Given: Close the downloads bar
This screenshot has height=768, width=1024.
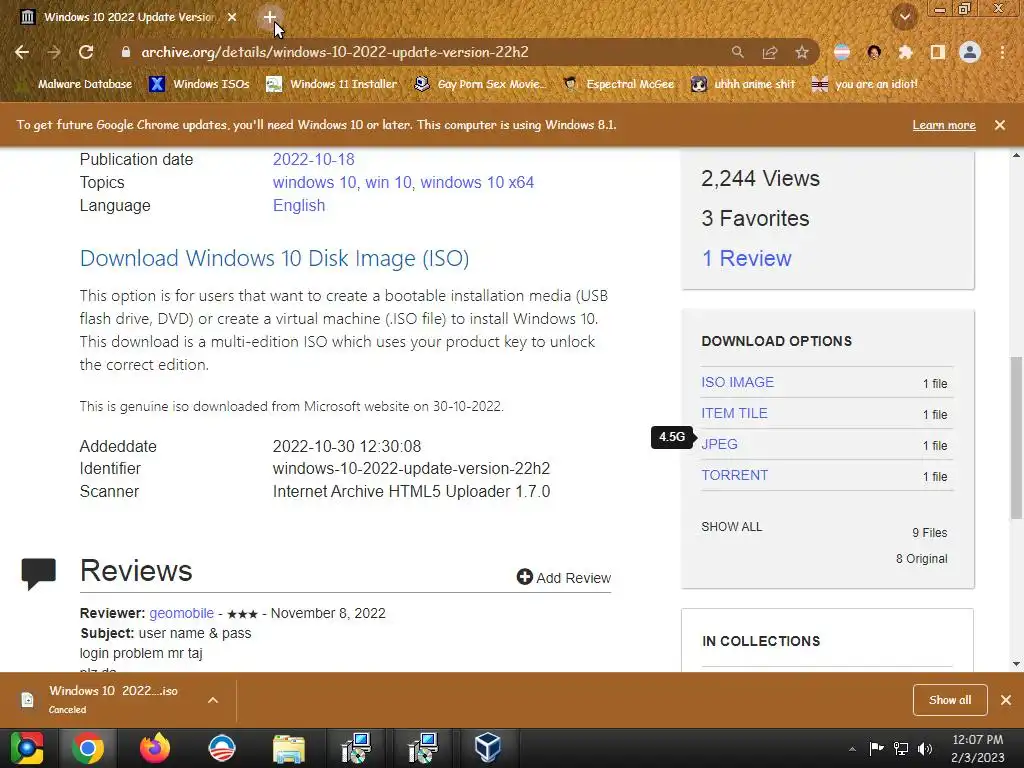Looking at the screenshot, I should [x=1006, y=700].
